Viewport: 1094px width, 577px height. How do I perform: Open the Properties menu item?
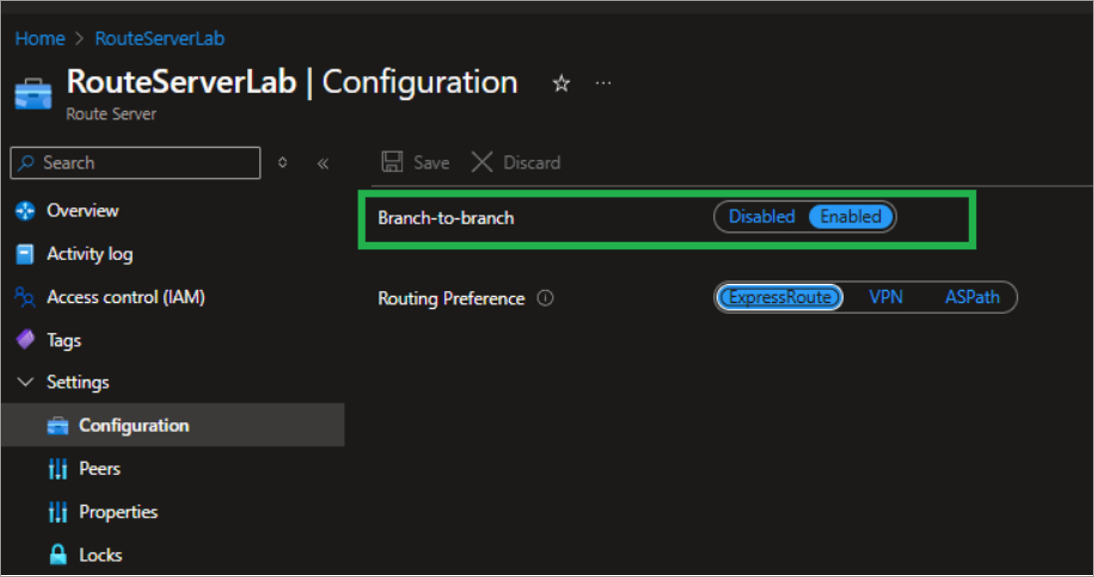pos(118,512)
